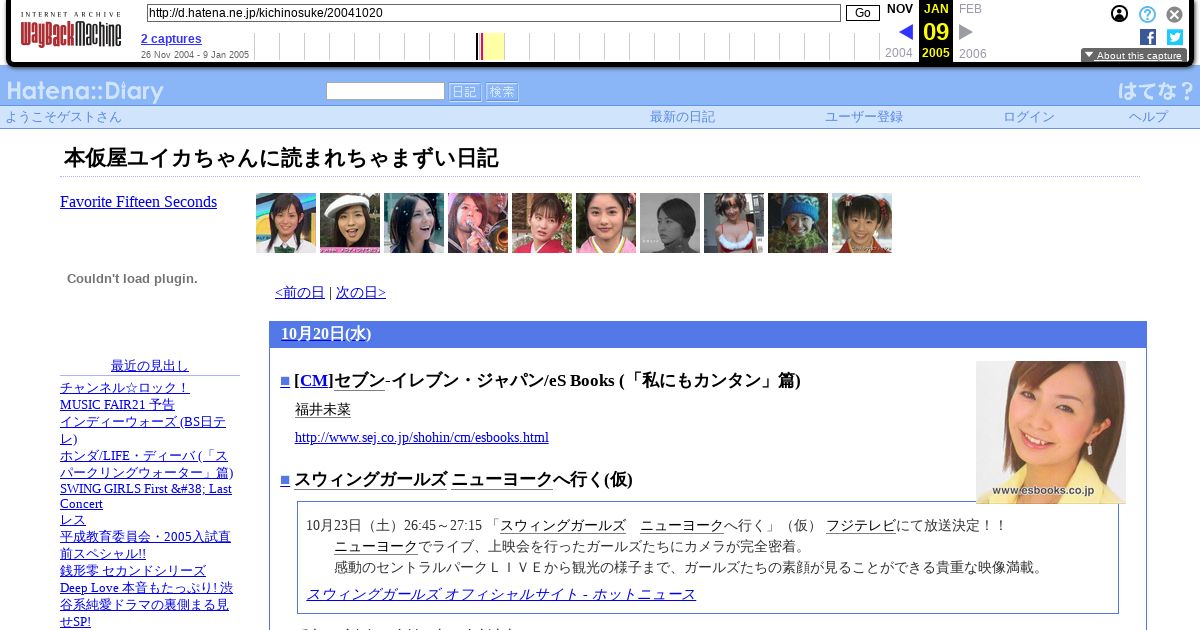1200x630 pixels.
Task: Open インディーウォーズ sidebar link
Action: [143, 430]
